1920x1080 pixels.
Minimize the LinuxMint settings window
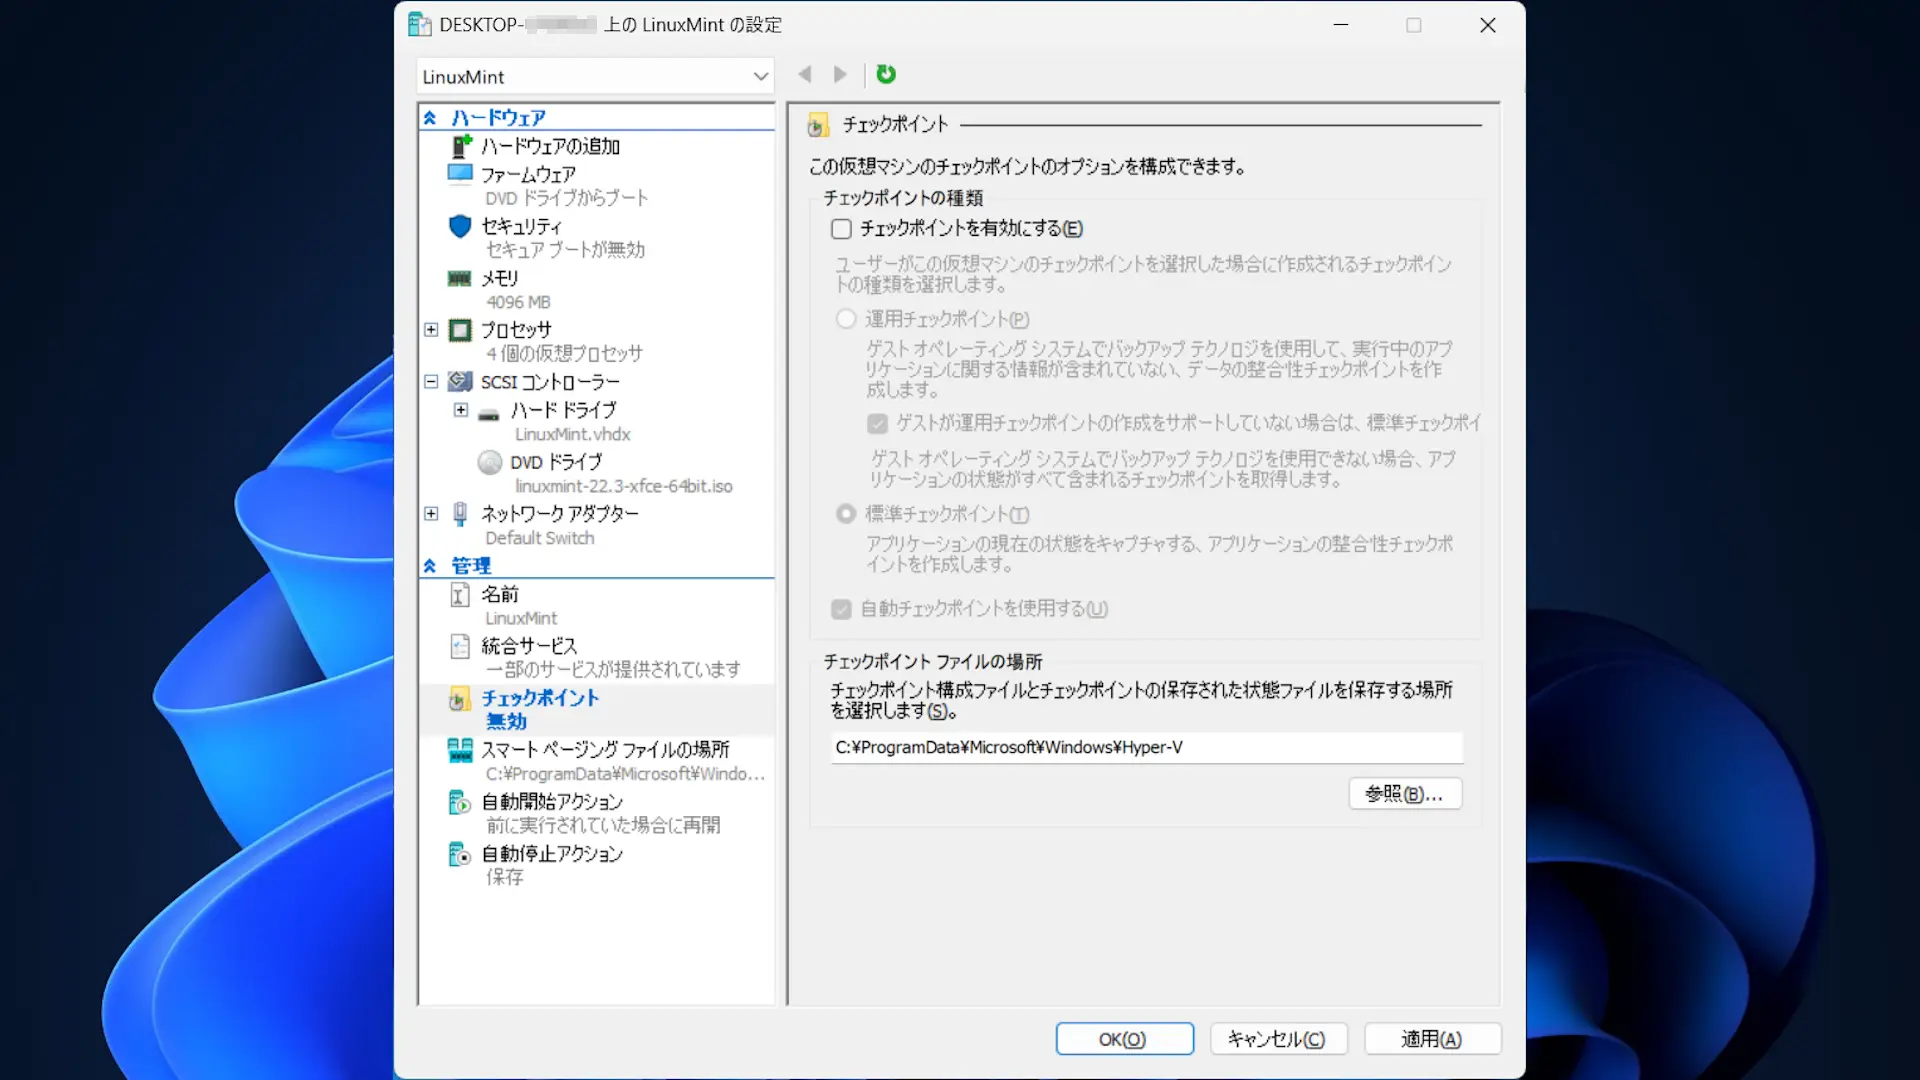click(1341, 25)
